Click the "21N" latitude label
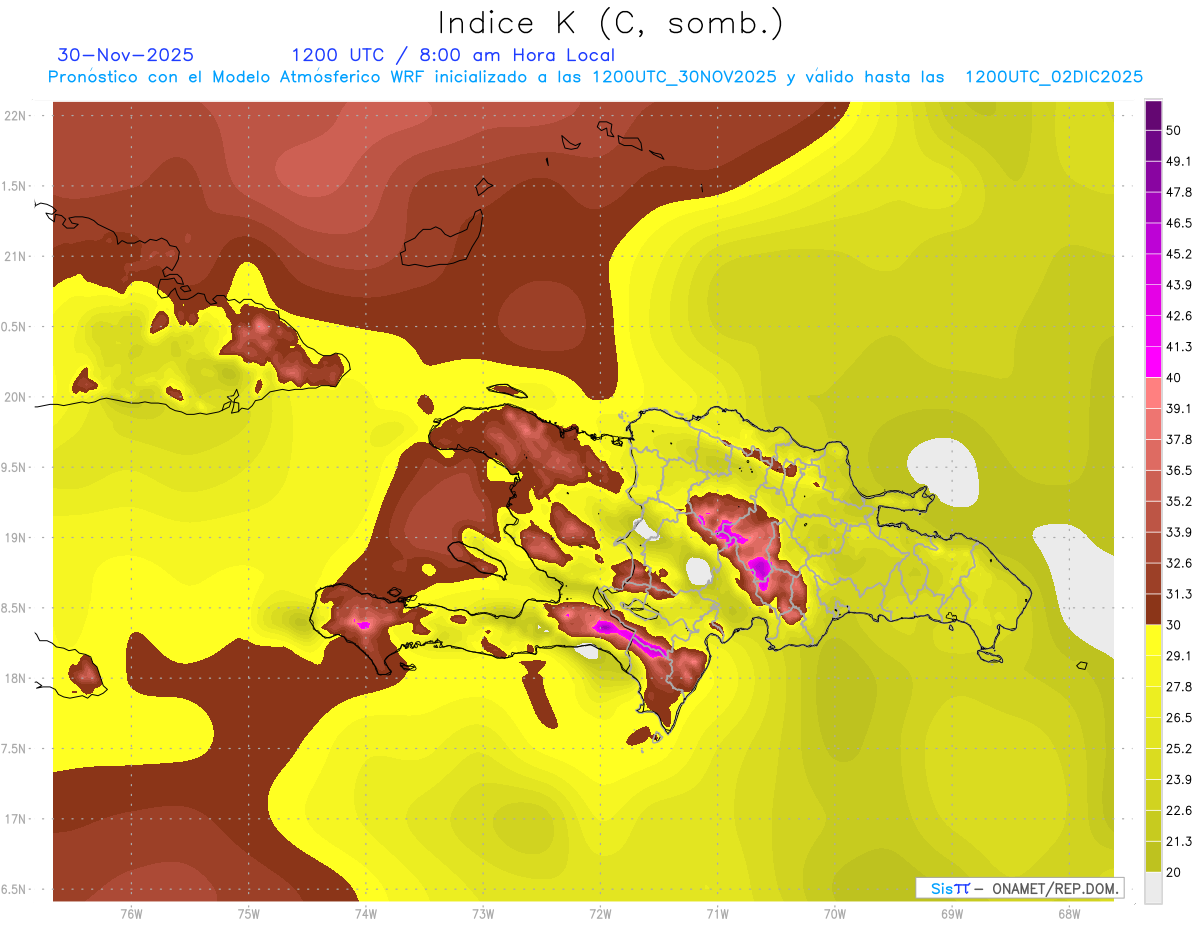 tap(17, 256)
